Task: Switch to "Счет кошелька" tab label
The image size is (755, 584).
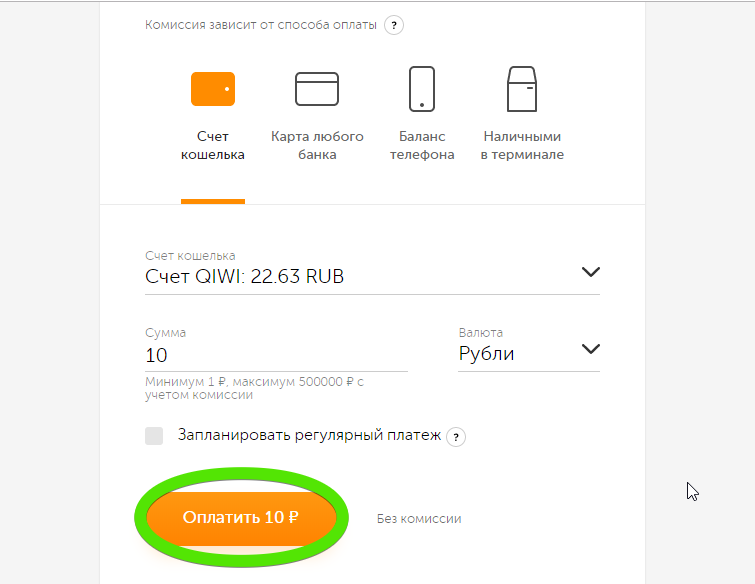Action: coord(213,146)
